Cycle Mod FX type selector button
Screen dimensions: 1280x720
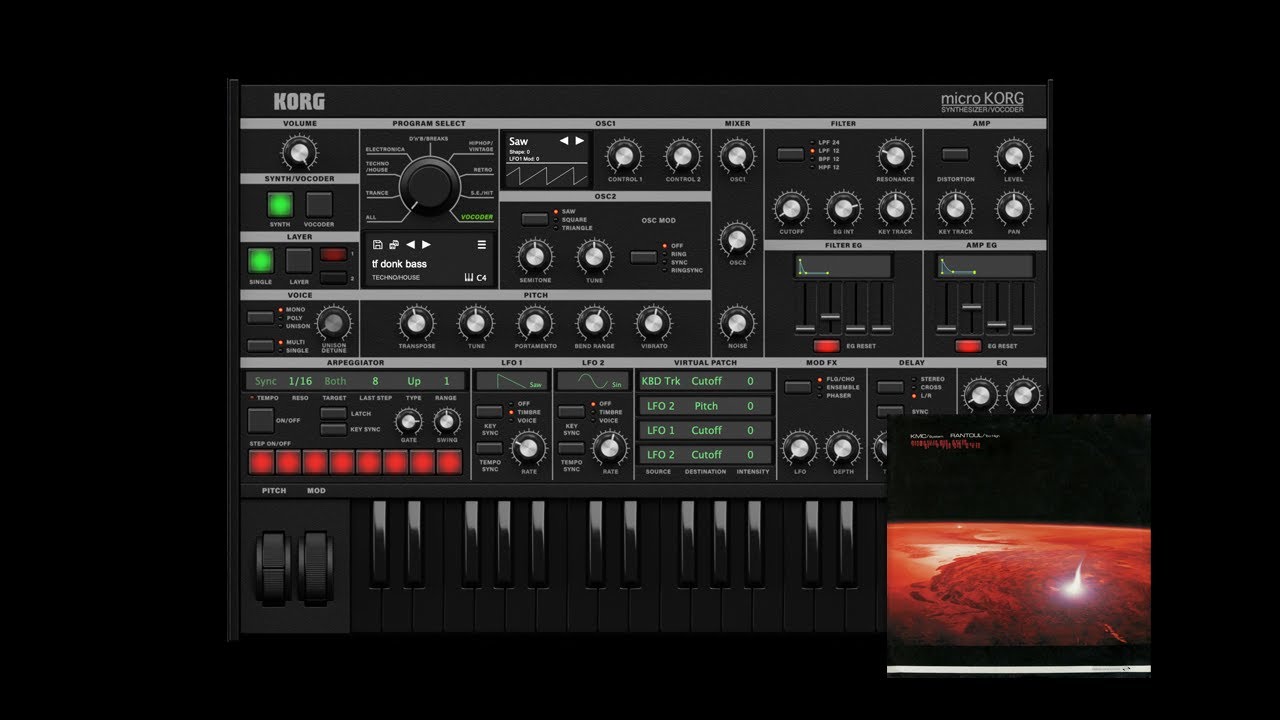point(797,386)
